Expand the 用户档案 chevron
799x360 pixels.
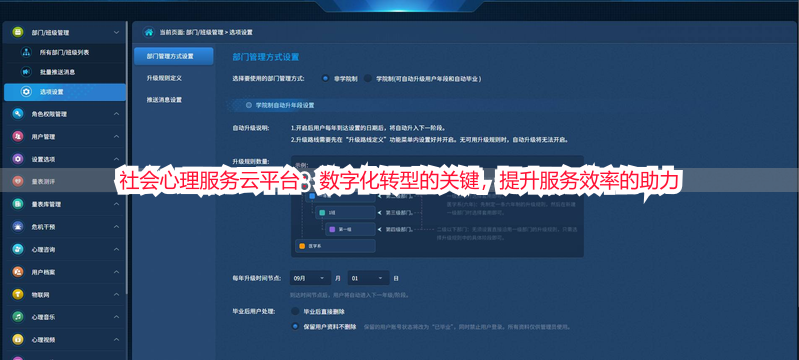116,272
